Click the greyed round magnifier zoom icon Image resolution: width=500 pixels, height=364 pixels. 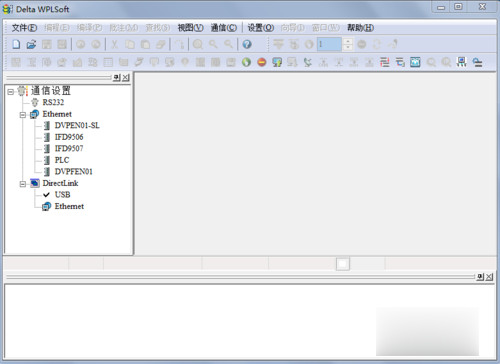(x=198, y=44)
